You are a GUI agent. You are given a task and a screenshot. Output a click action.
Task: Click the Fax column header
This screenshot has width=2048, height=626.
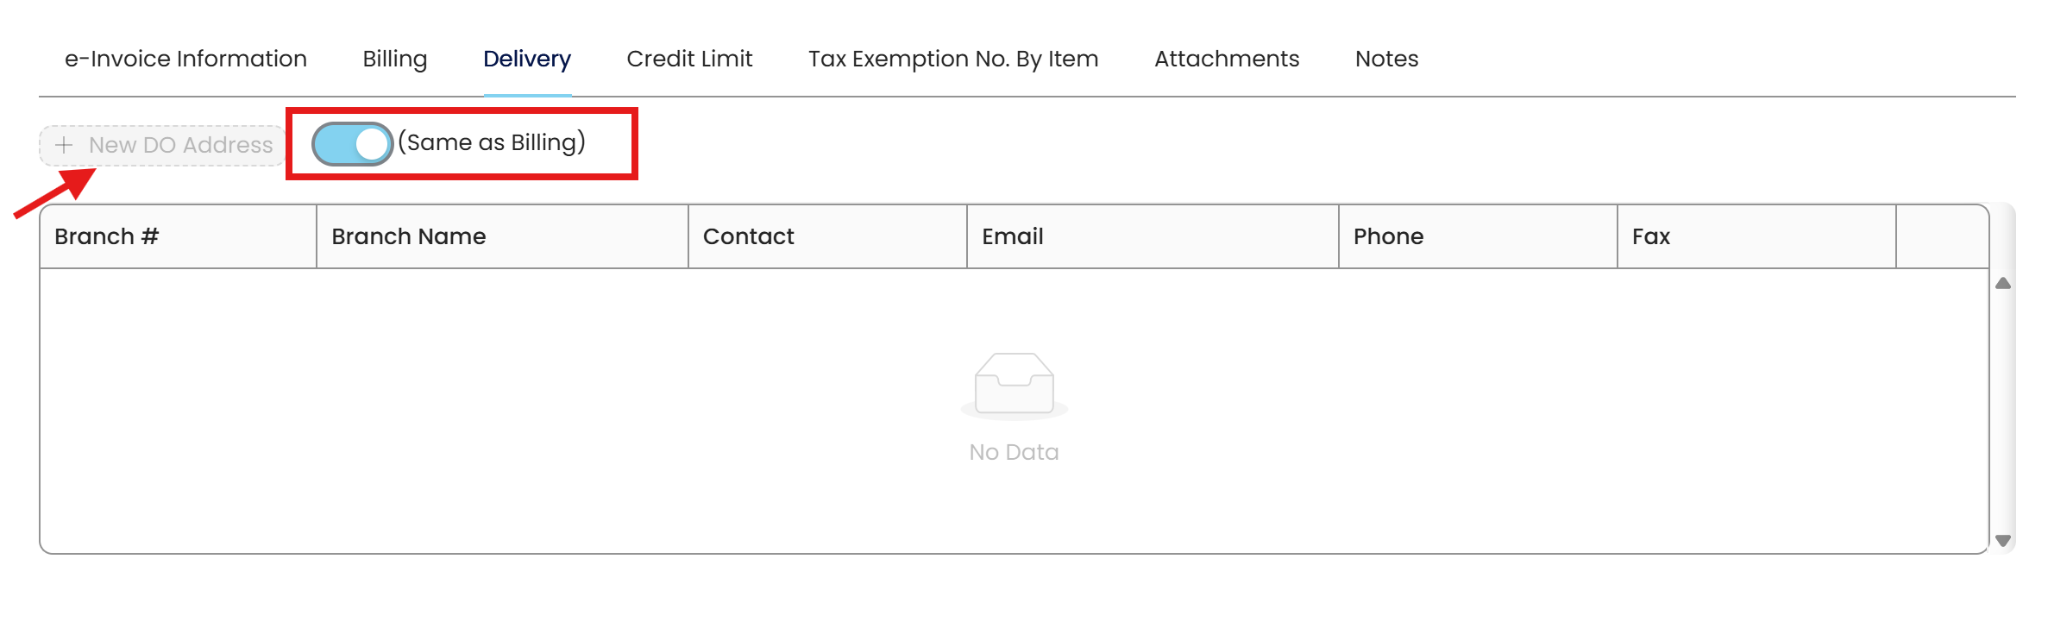pos(1651,237)
